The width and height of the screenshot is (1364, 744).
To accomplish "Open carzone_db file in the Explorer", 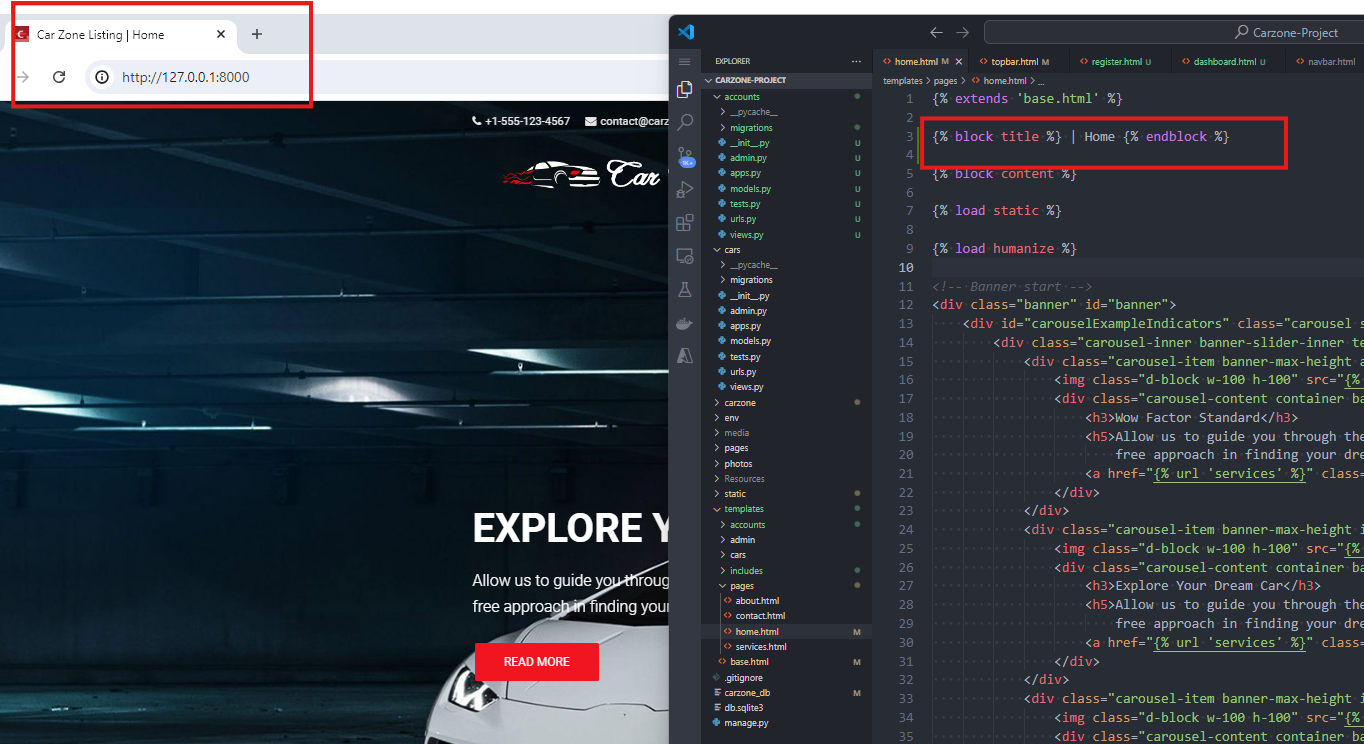I will click(x=747, y=692).
